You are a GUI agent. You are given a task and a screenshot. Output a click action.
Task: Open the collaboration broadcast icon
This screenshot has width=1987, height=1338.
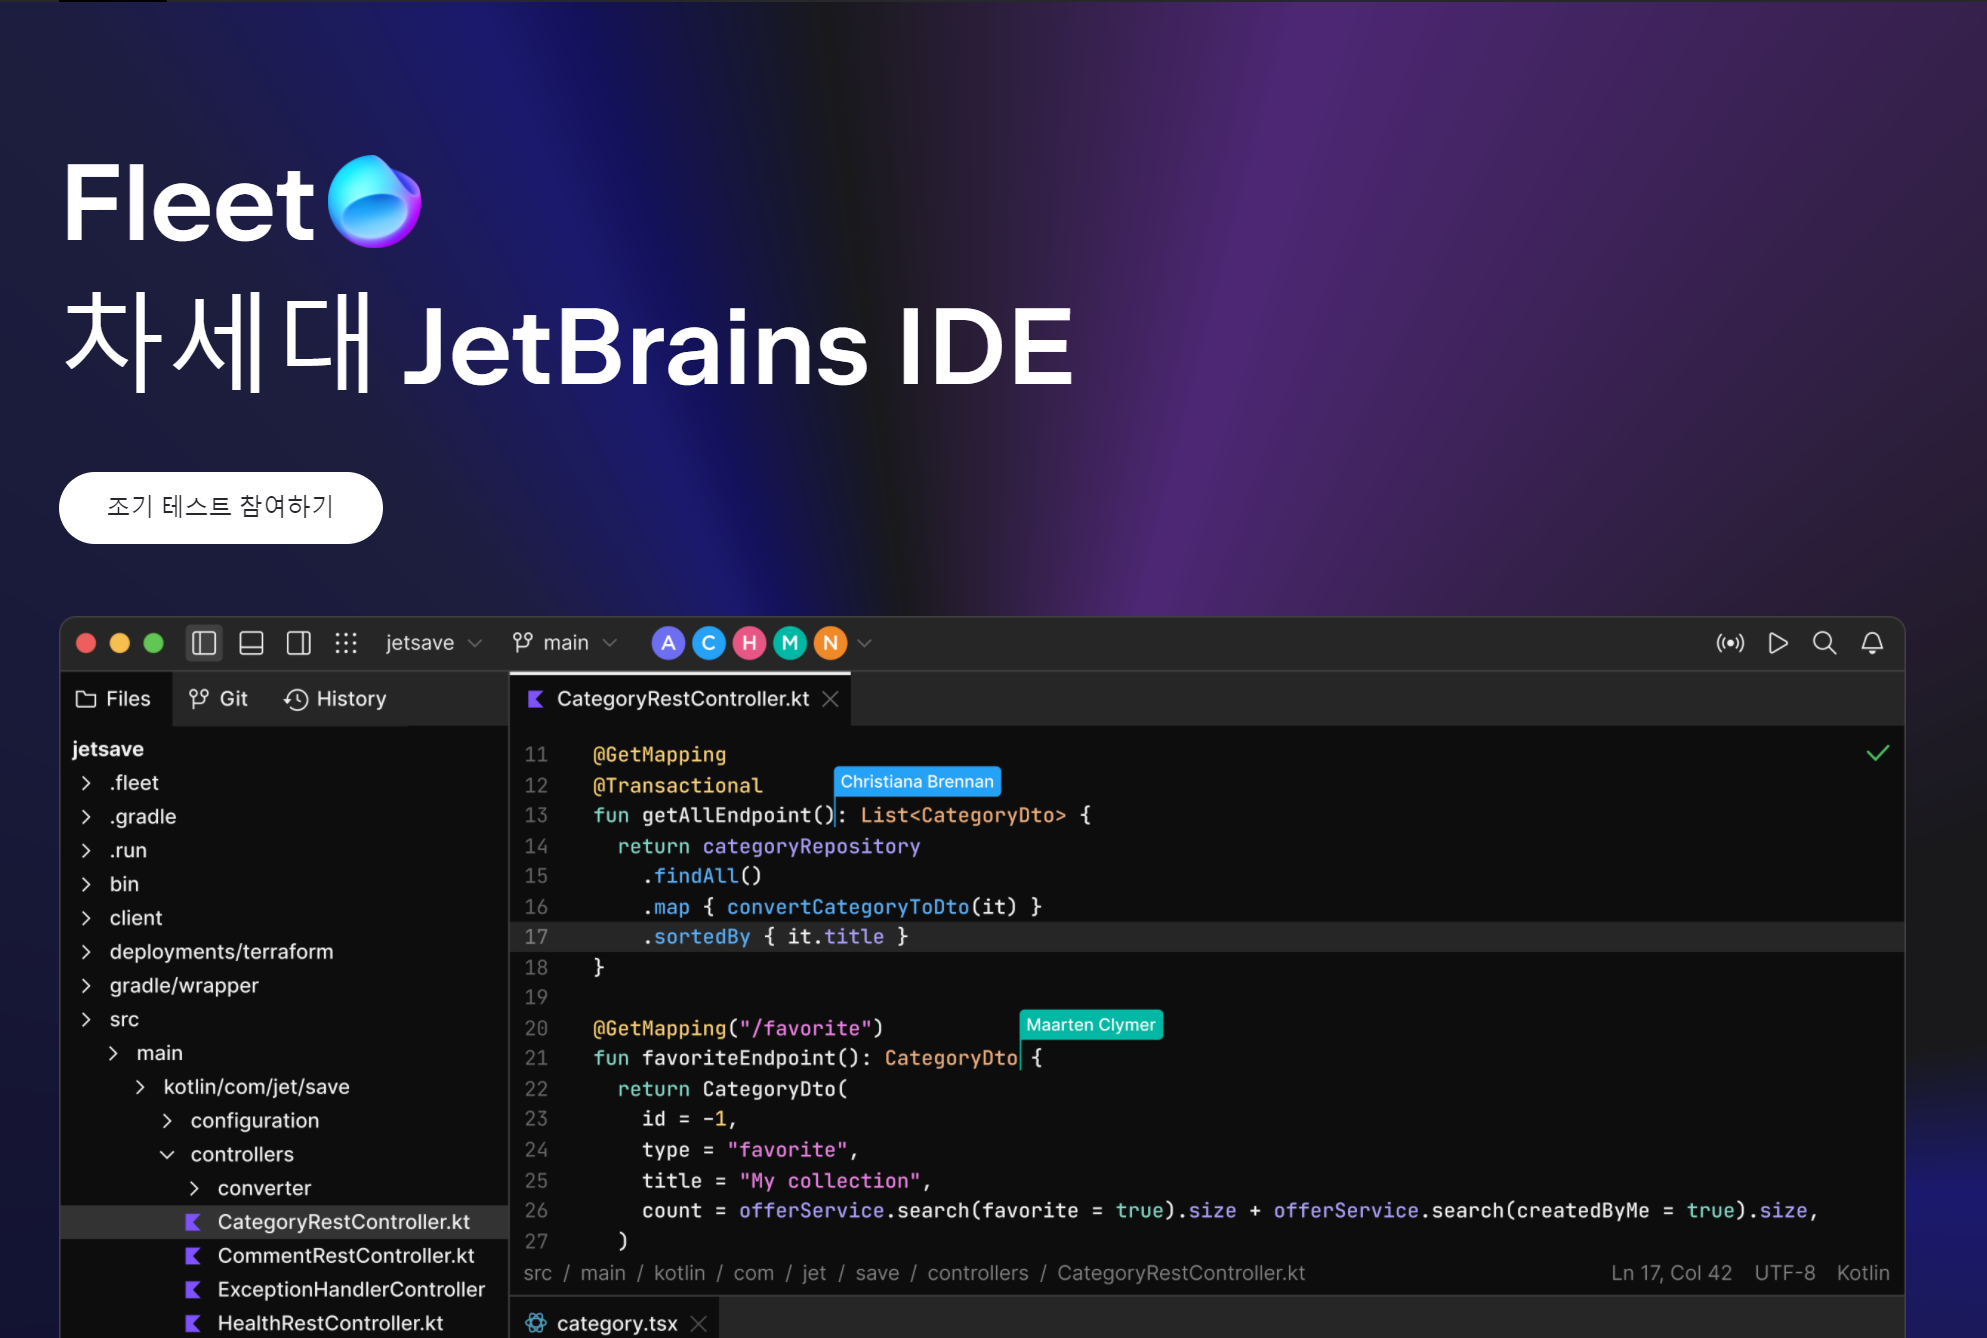1730,643
